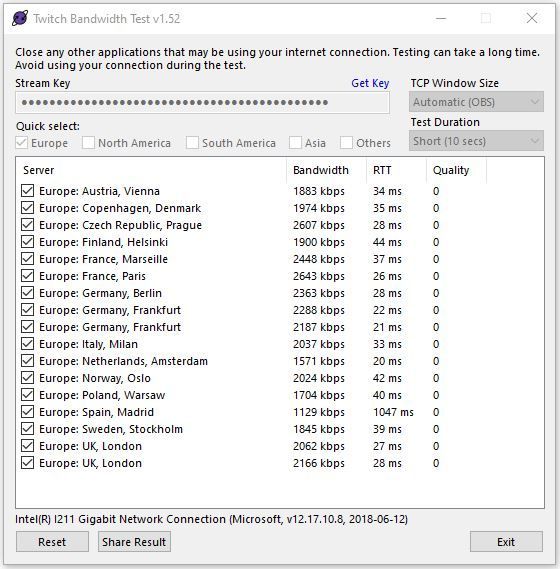
Task: Open the TCP Window Size dropdown
Action: click(476, 102)
